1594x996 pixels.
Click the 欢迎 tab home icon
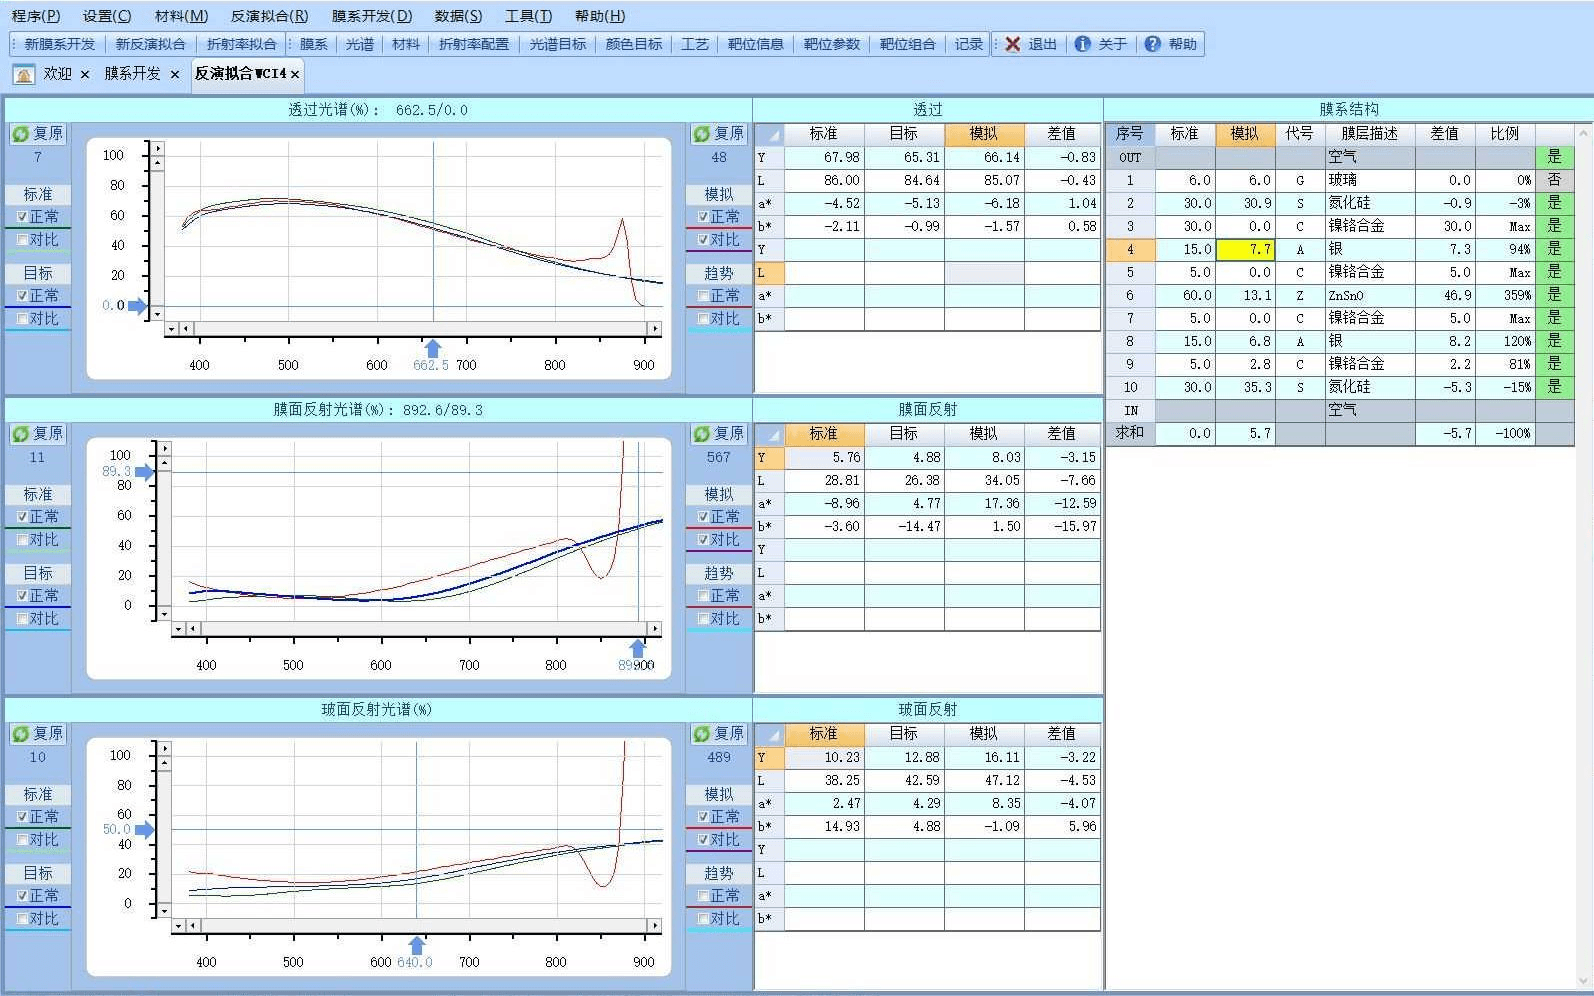[24, 74]
